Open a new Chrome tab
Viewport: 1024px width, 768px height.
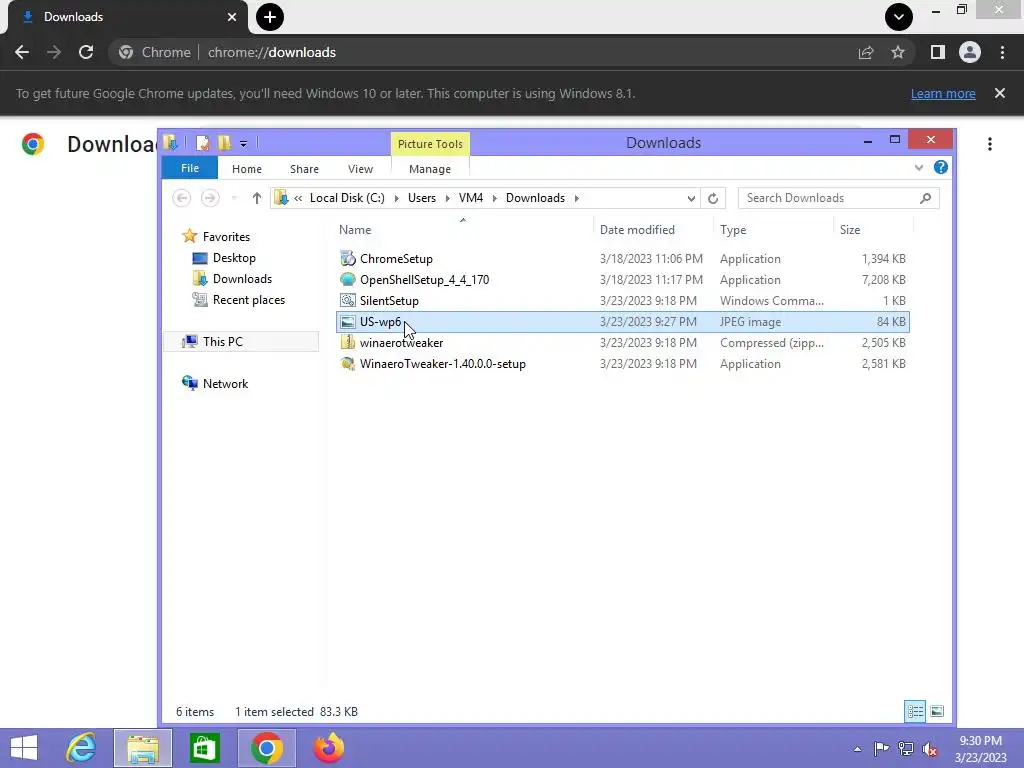[x=270, y=17]
